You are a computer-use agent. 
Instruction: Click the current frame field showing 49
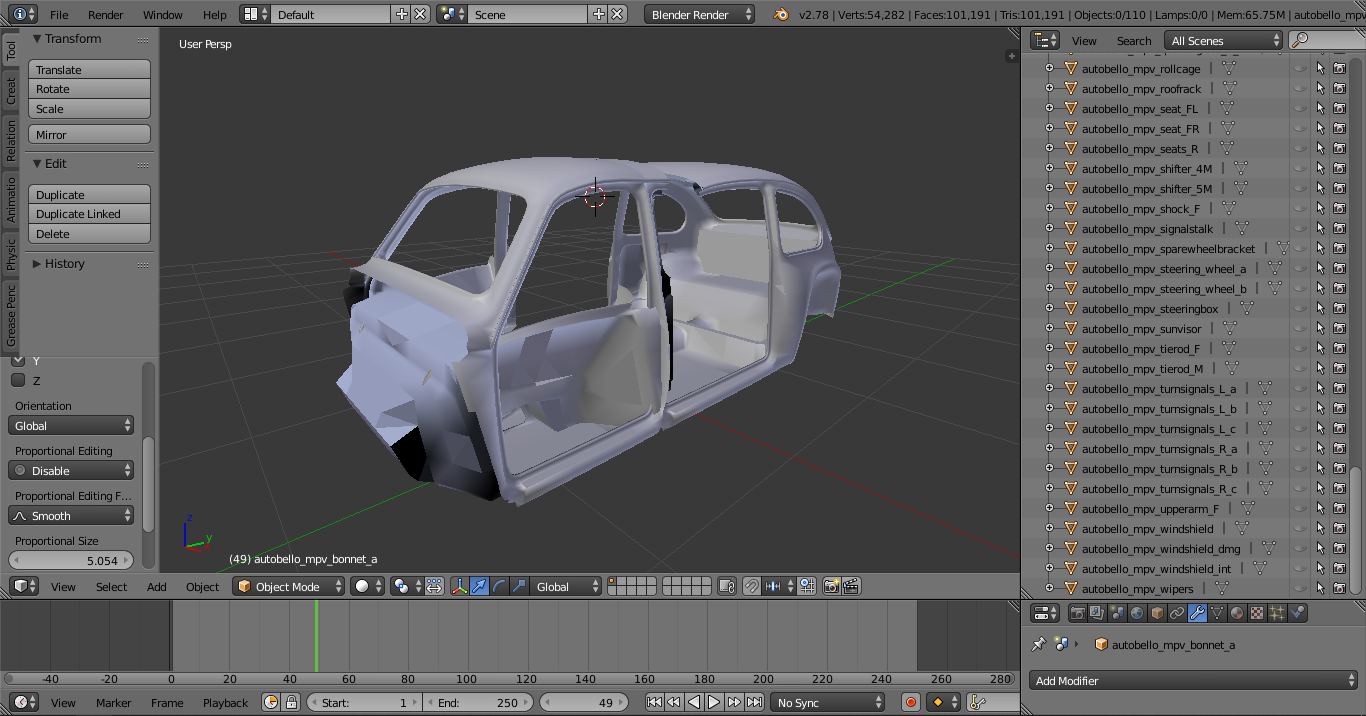(584, 703)
